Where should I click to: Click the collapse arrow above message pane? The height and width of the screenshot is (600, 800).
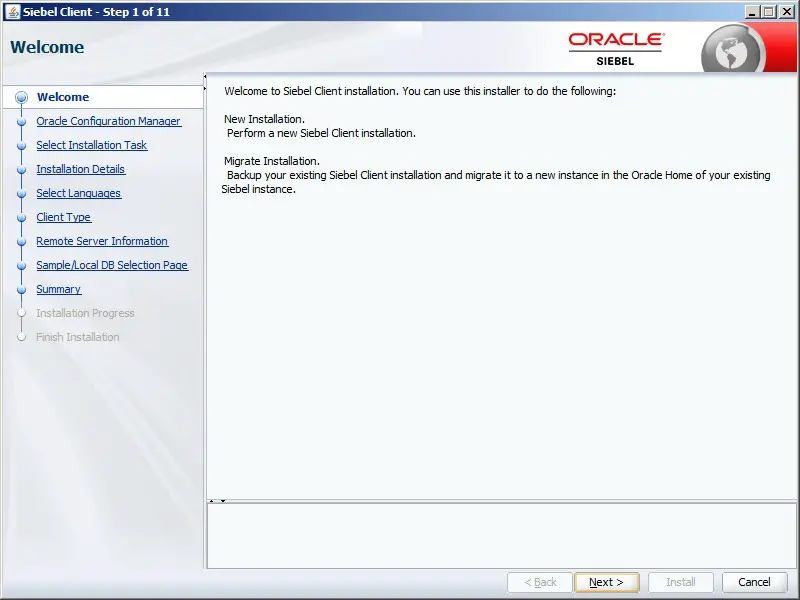tap(223, 501)
